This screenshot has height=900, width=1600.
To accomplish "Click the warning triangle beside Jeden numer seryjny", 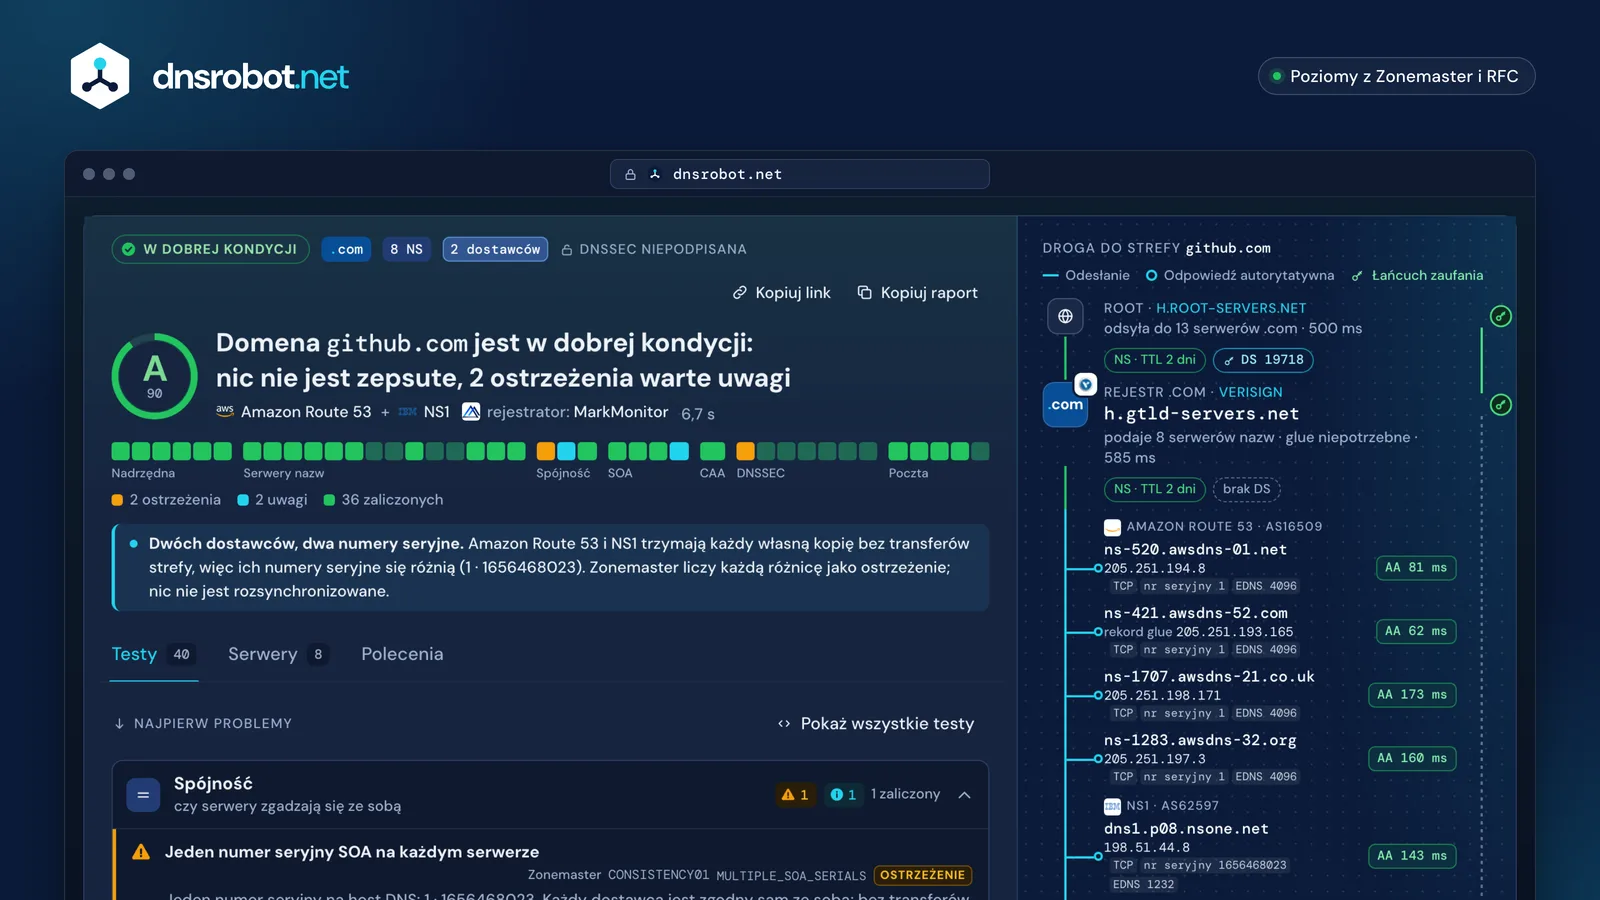I will coord(141,852).
